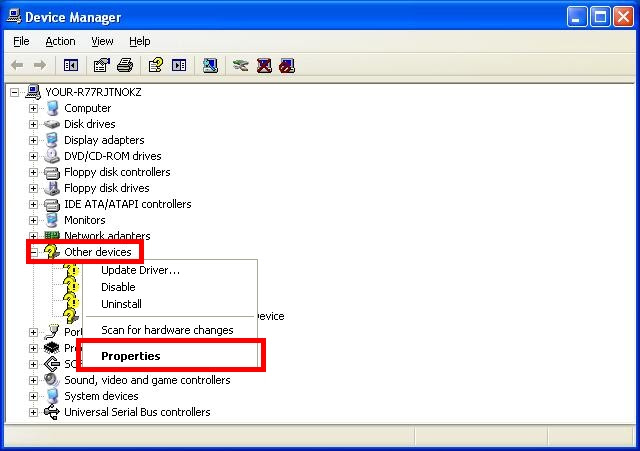The width and height of the screenshot is (640, 451).
Task: Select the Floppy disk controllers label
Action: pyautogui.click(x=117, y=172)
